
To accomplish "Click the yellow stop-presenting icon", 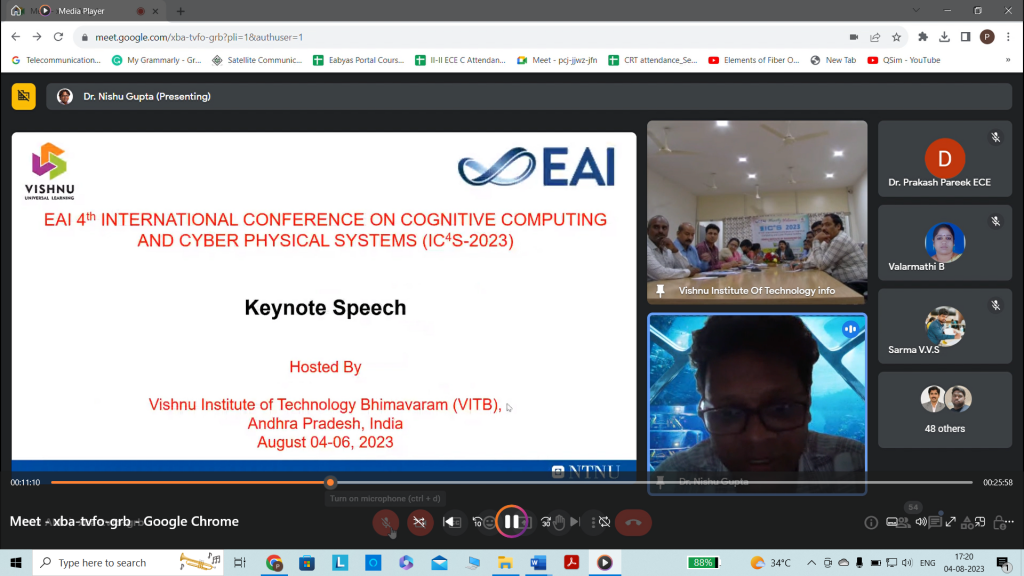I will click(x=24, y=97).
